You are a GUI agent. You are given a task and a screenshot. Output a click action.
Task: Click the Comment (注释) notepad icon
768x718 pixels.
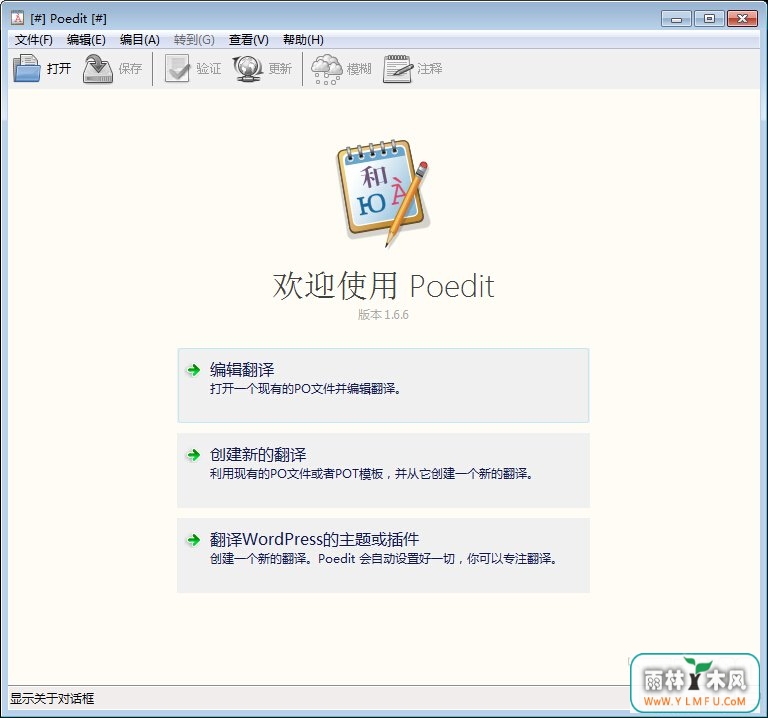(398, 69)
